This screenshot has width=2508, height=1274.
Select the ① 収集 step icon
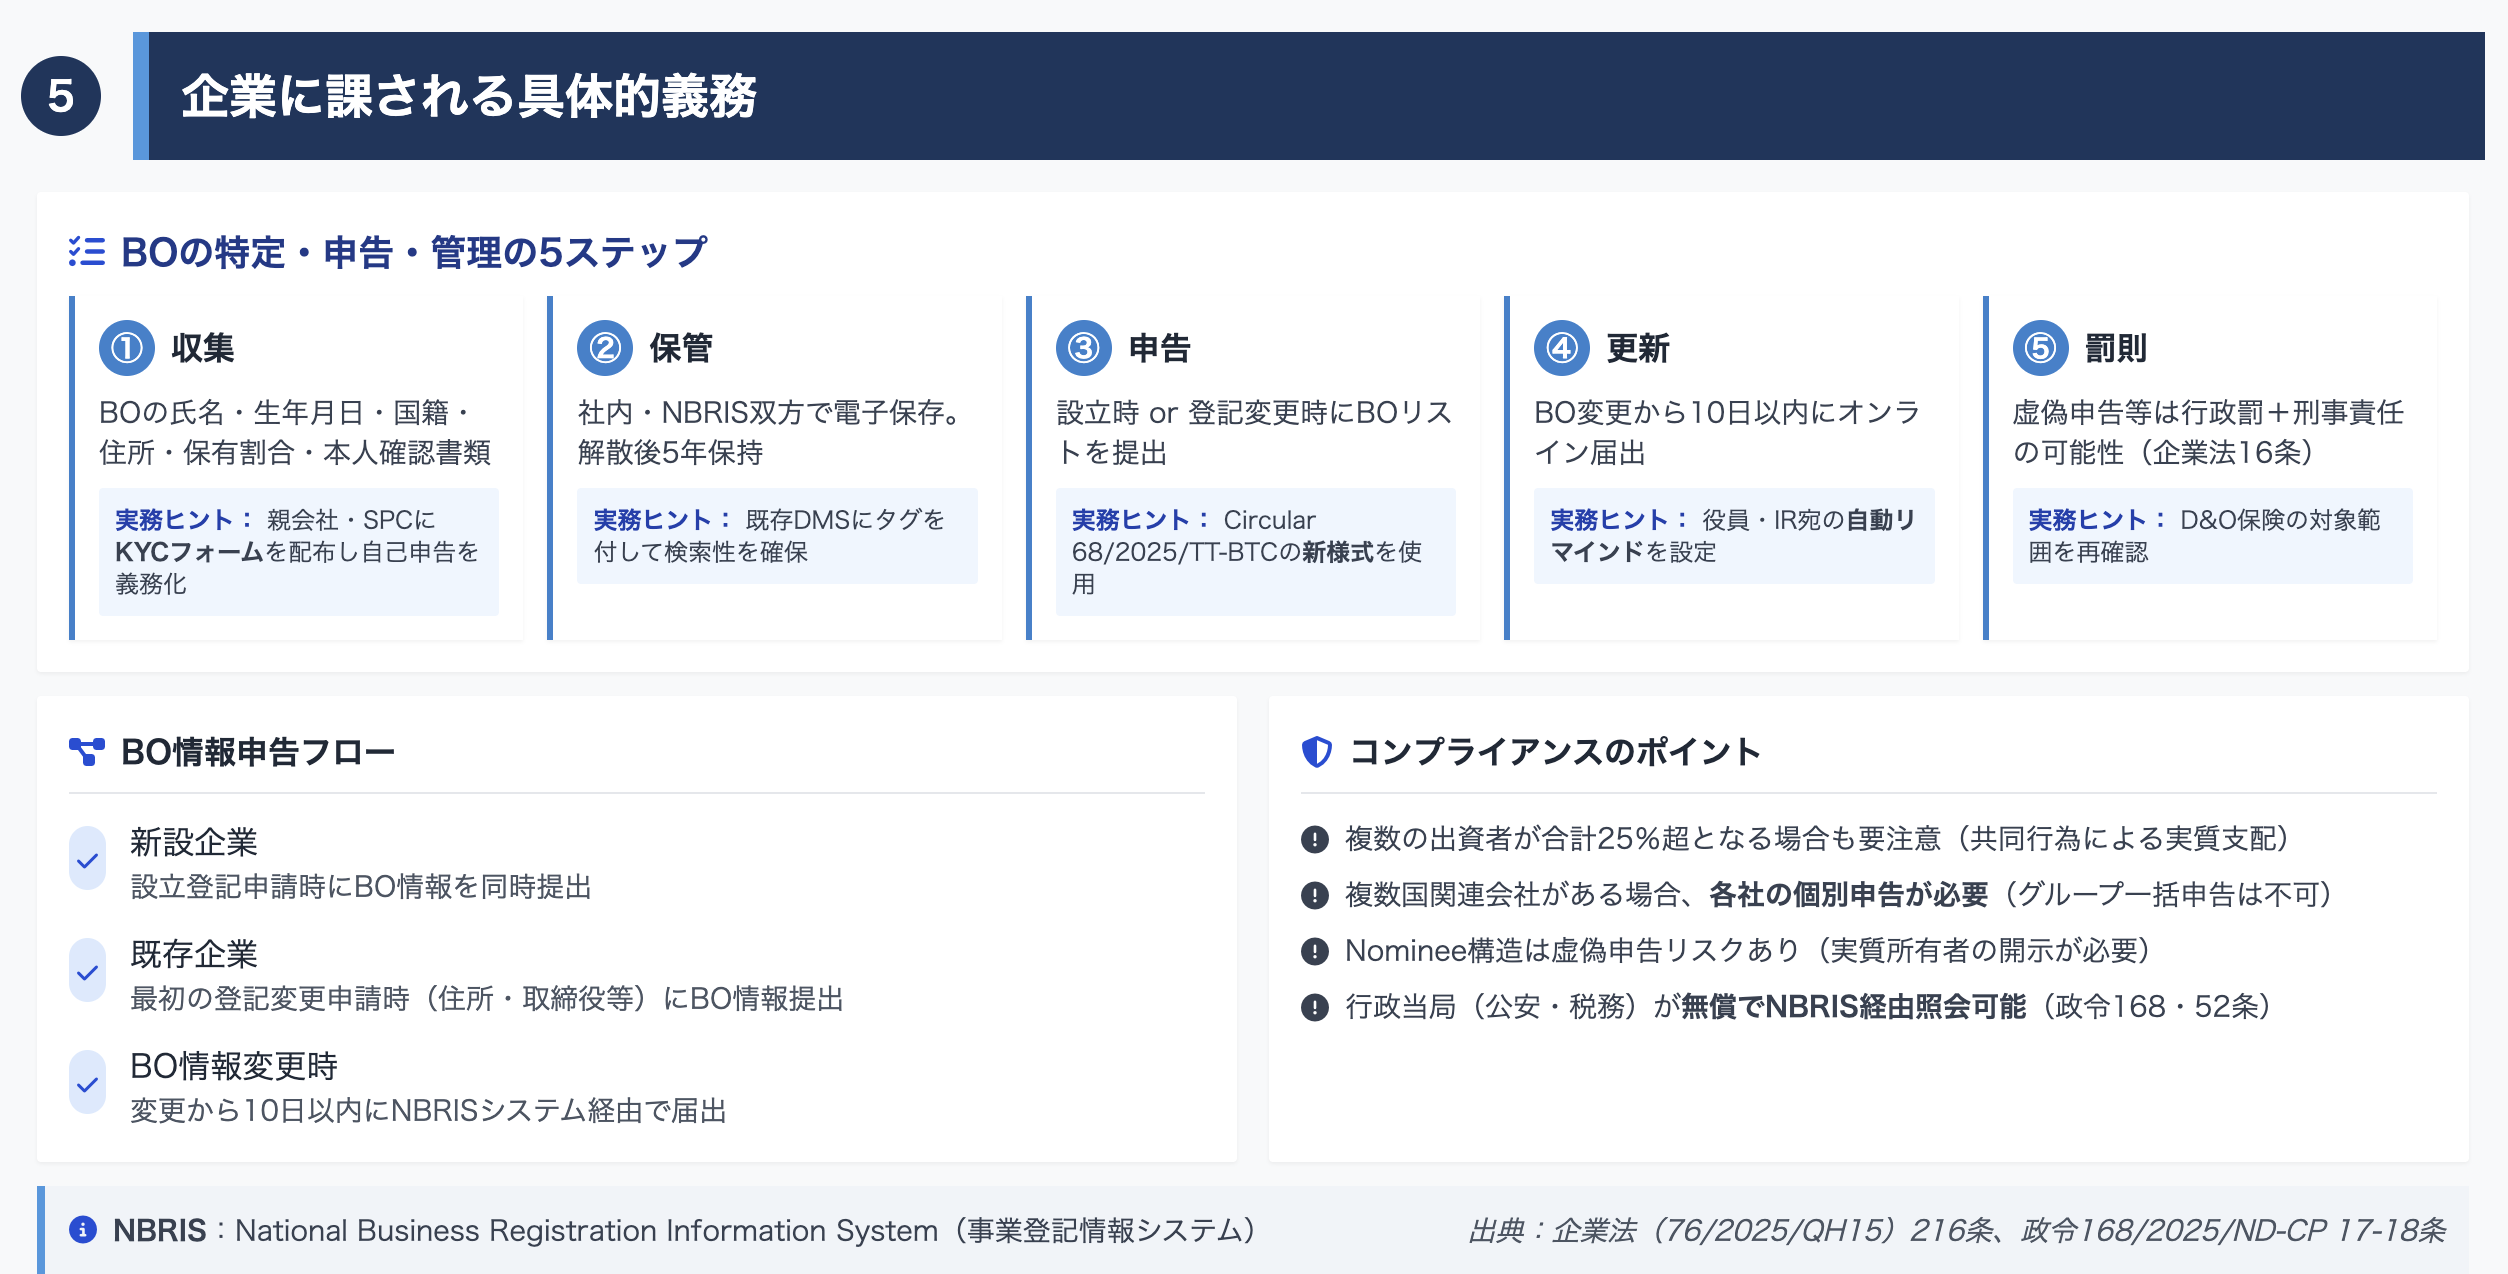click(x=127, y=348)
